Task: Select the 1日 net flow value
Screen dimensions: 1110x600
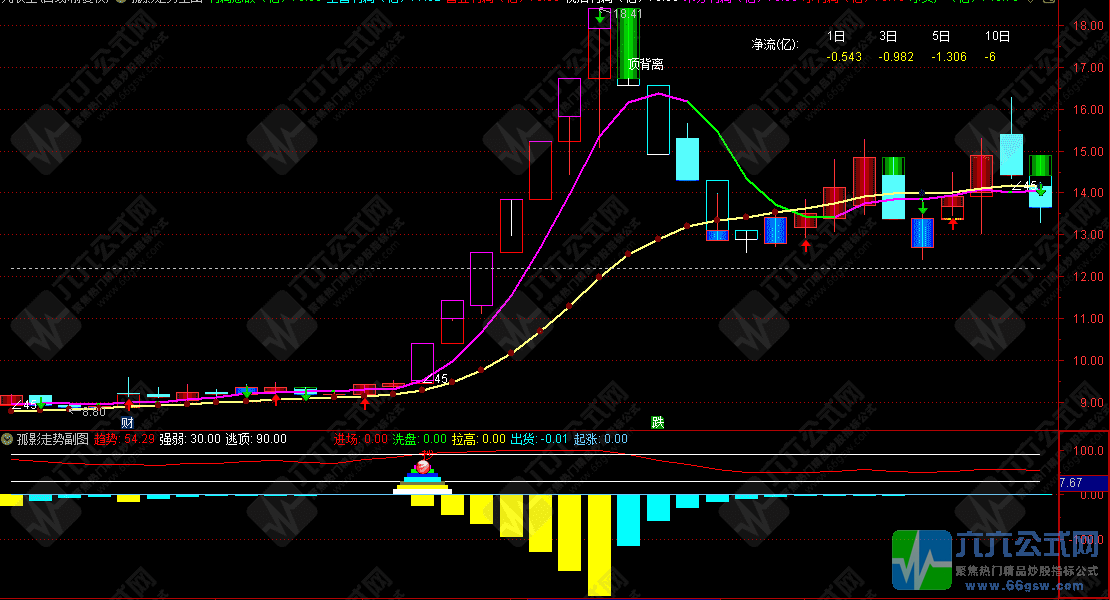Action: point(845,57)
